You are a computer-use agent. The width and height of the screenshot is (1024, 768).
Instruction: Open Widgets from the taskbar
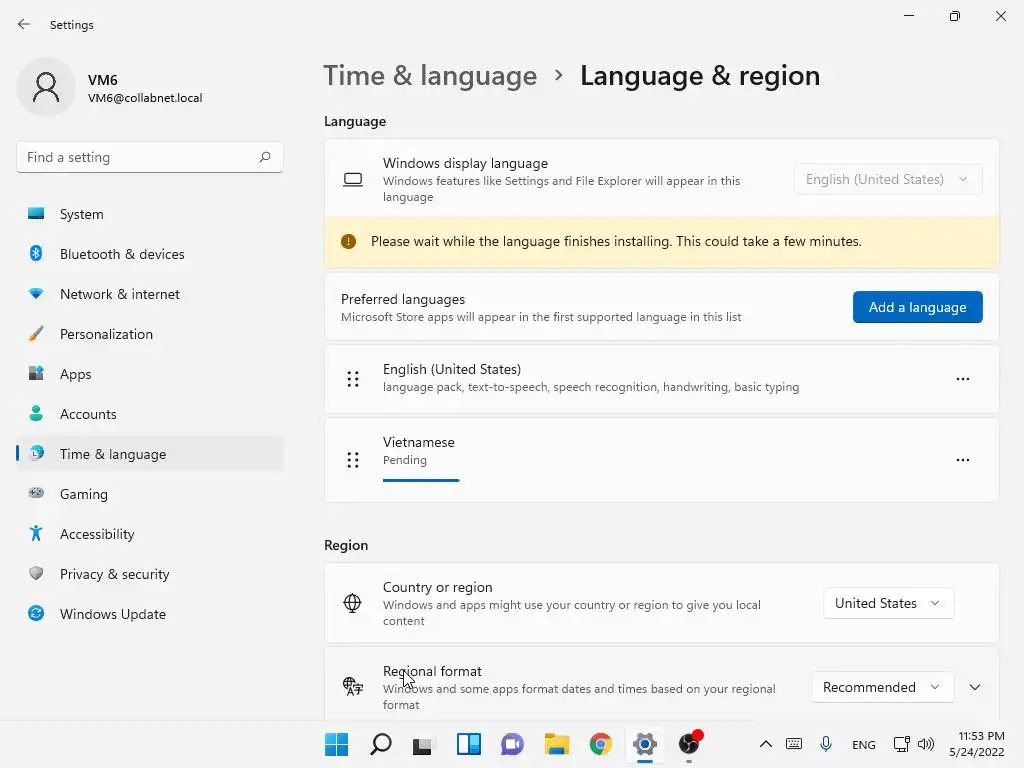click(x=469, y=744)
